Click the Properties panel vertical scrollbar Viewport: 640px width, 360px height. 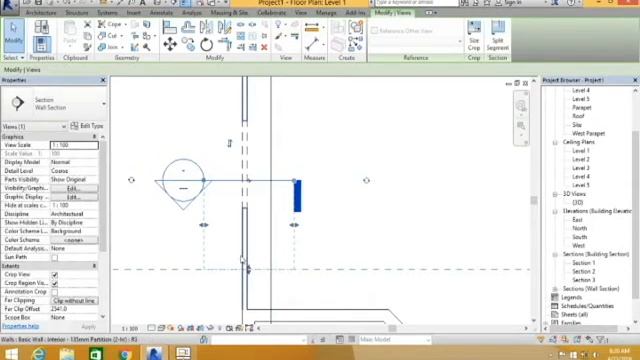[103, 196]
